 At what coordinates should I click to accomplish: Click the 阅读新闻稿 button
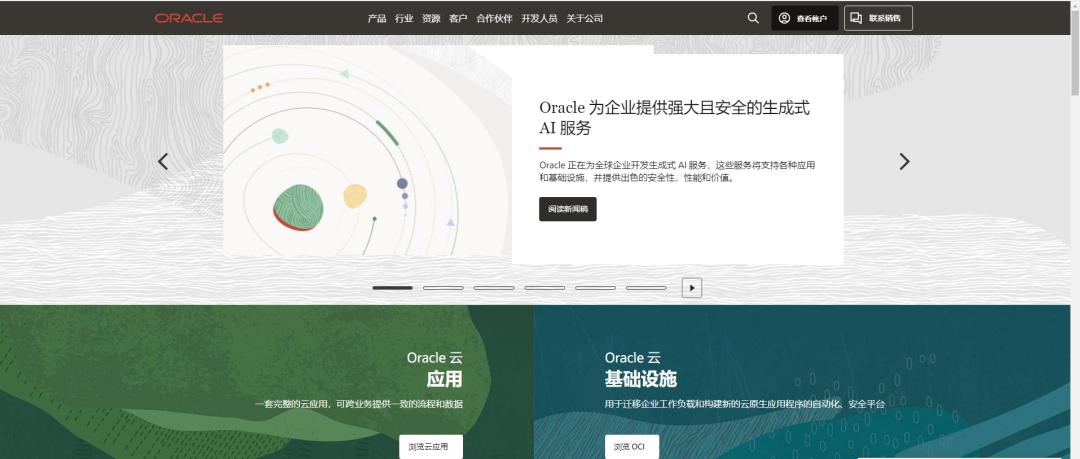point(568,209)
